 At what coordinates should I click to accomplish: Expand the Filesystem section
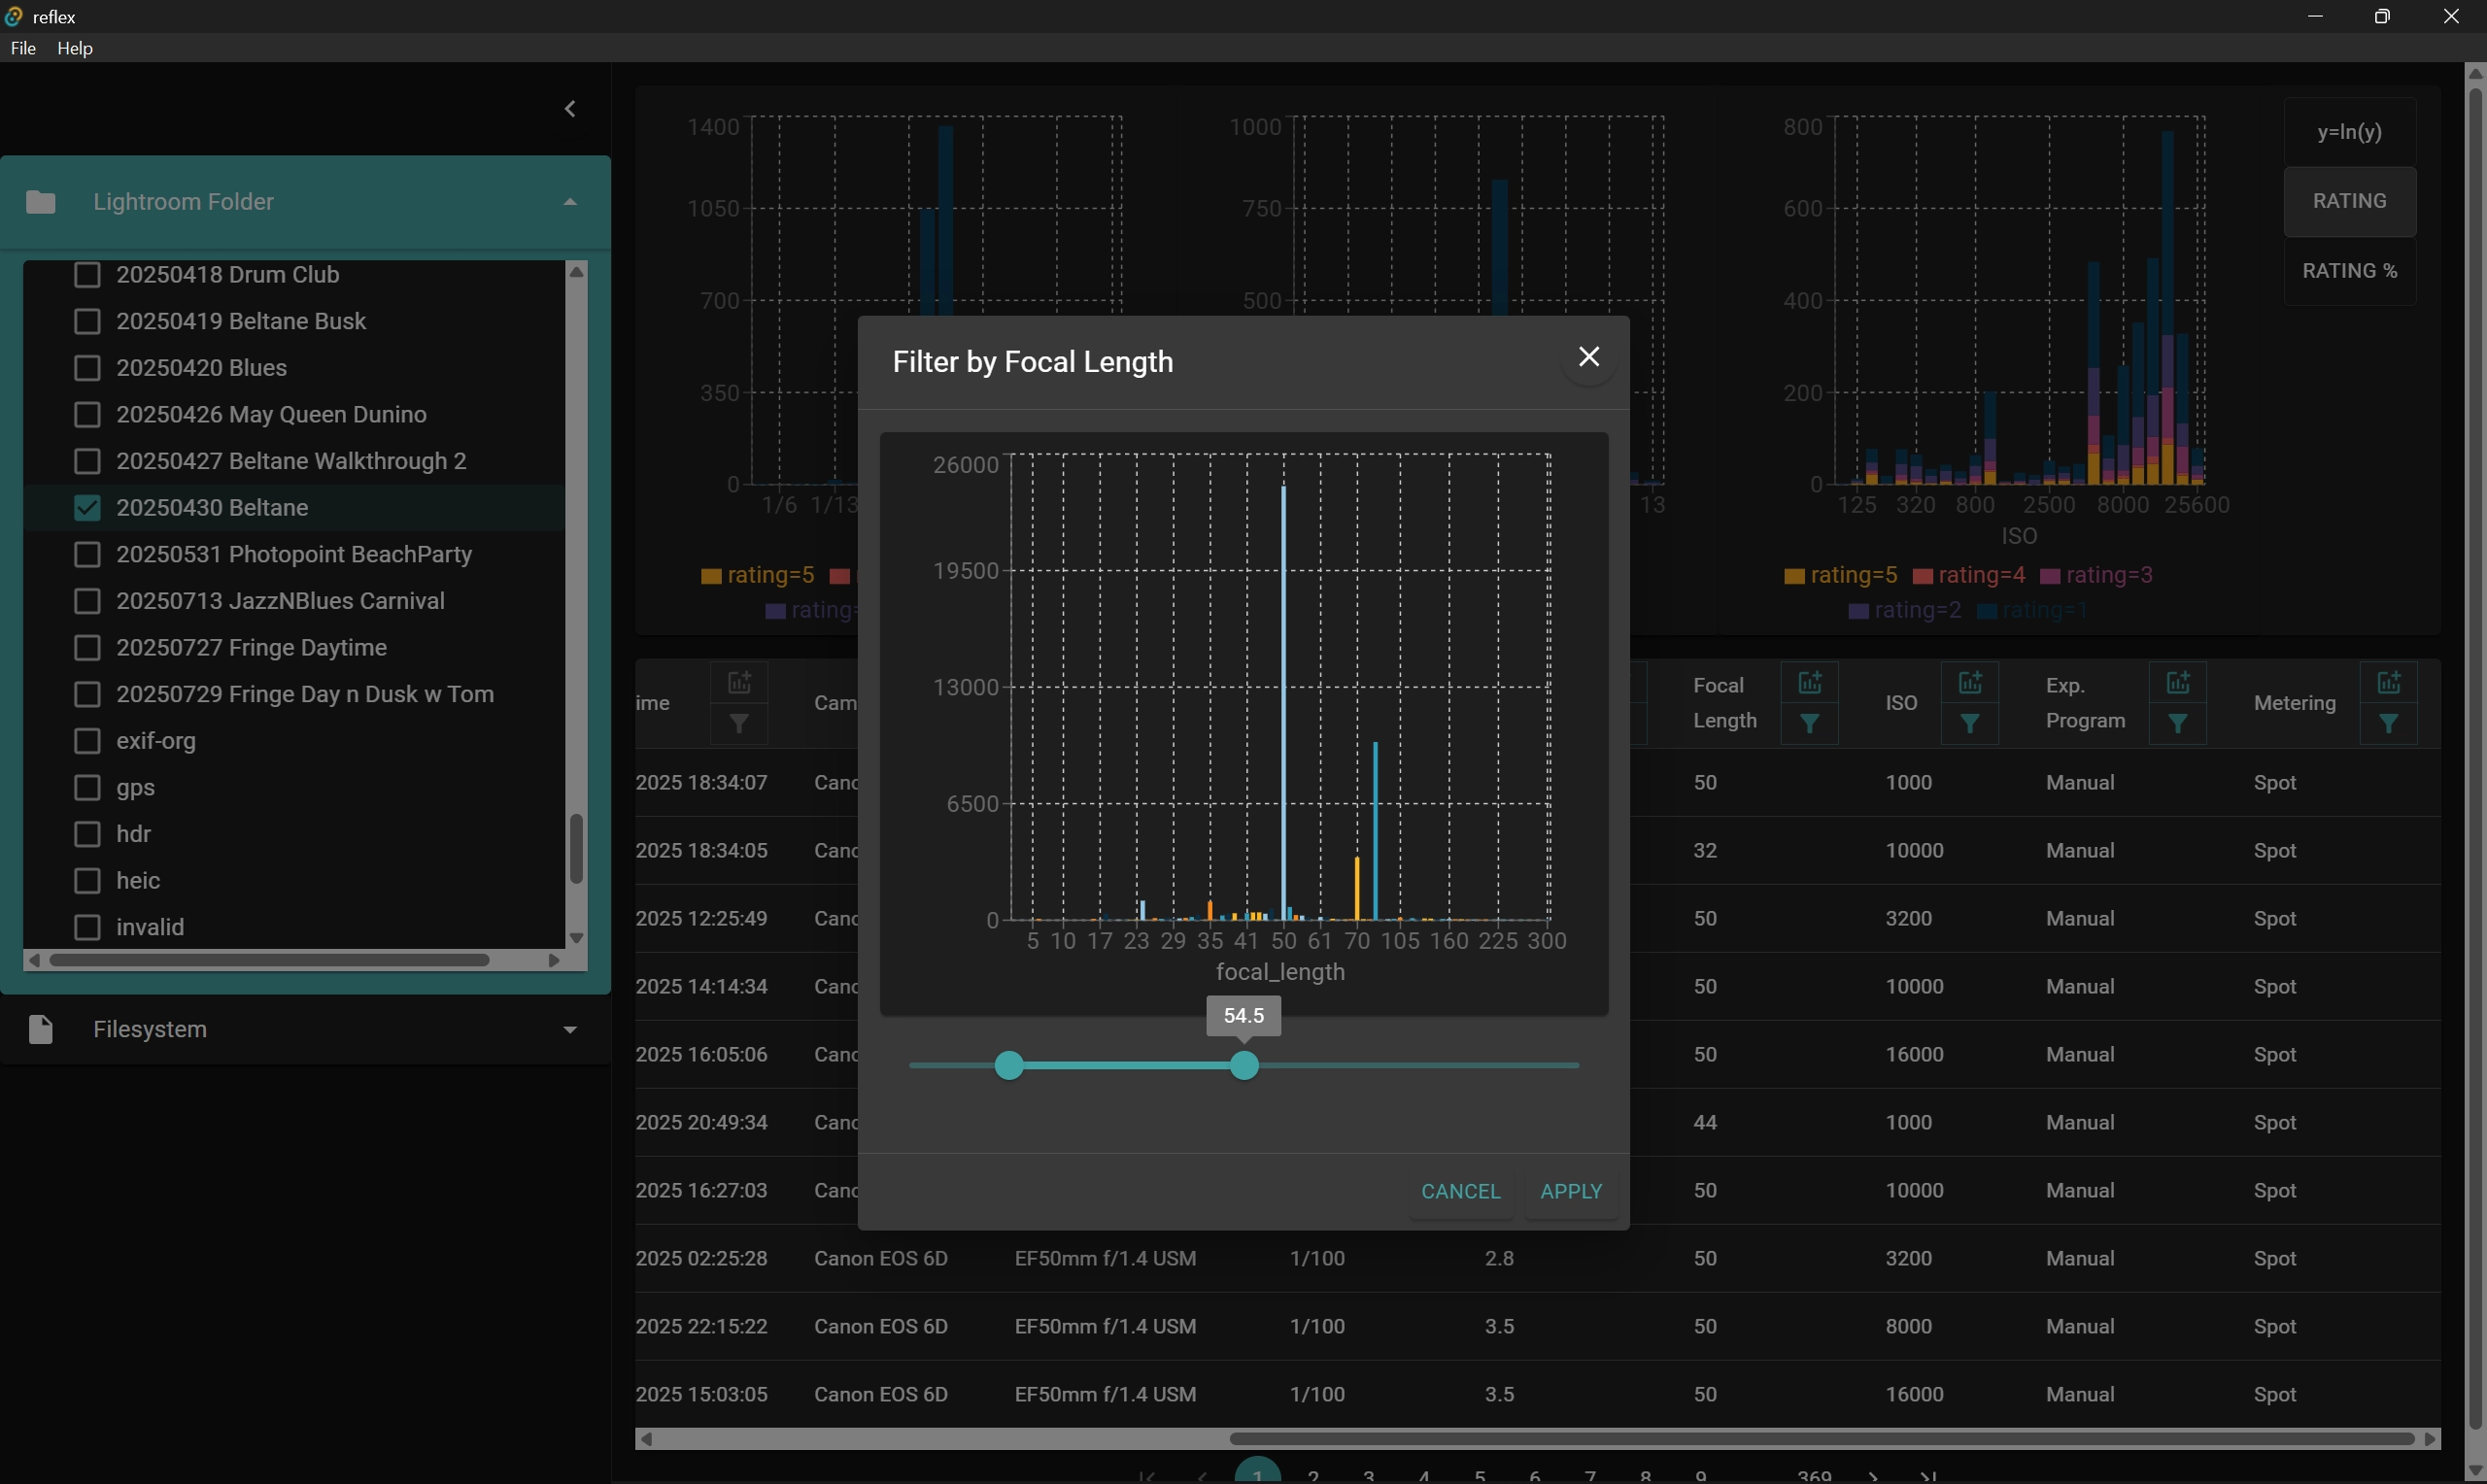[x=570, y=1030]
